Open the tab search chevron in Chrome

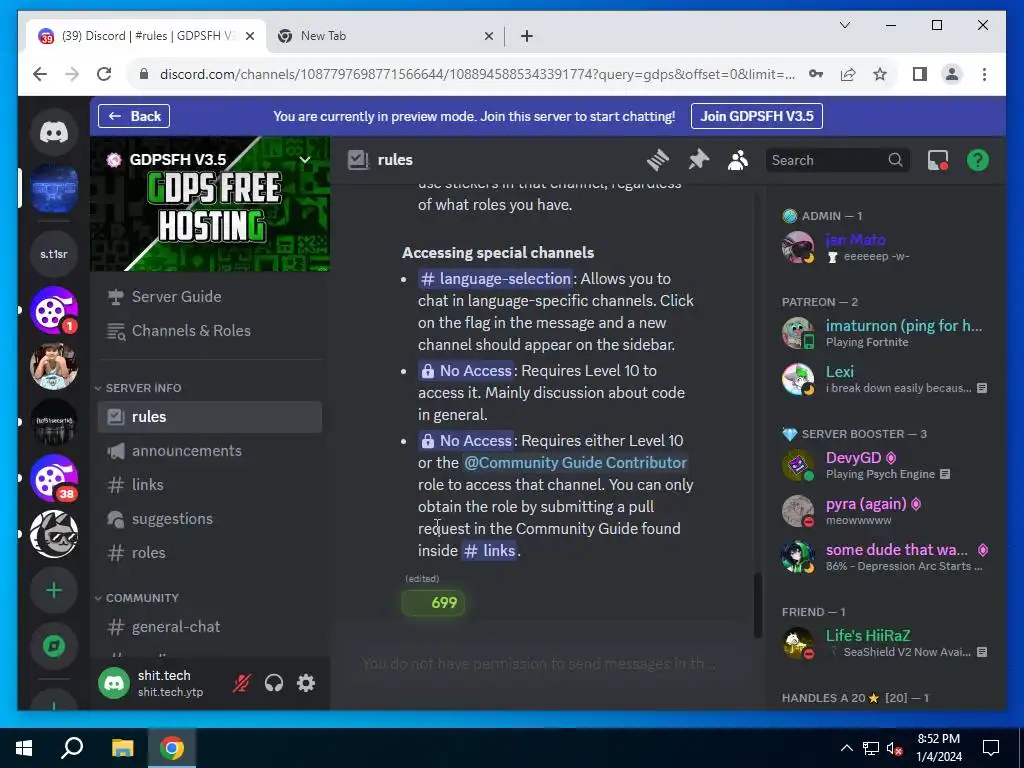[844, 25]
